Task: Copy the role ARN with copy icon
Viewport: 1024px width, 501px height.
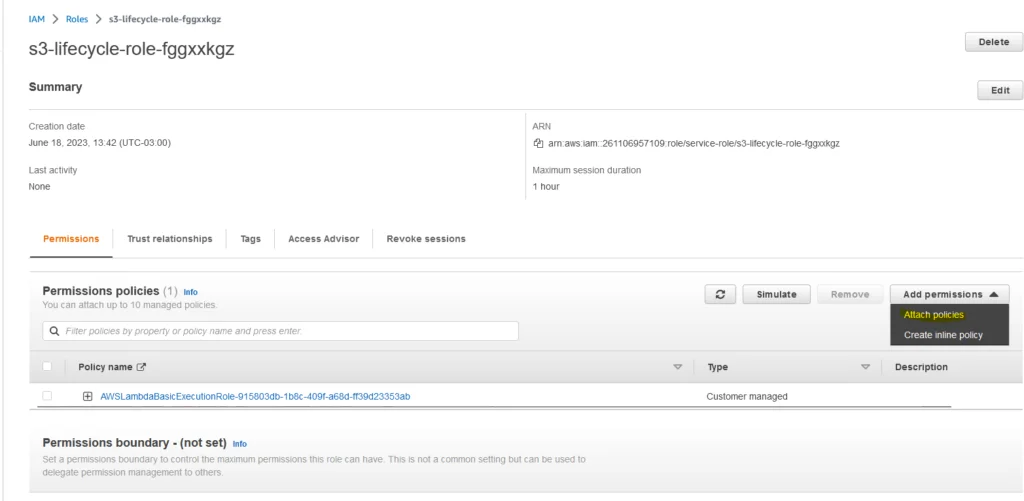Action: (x=538, y=143)
